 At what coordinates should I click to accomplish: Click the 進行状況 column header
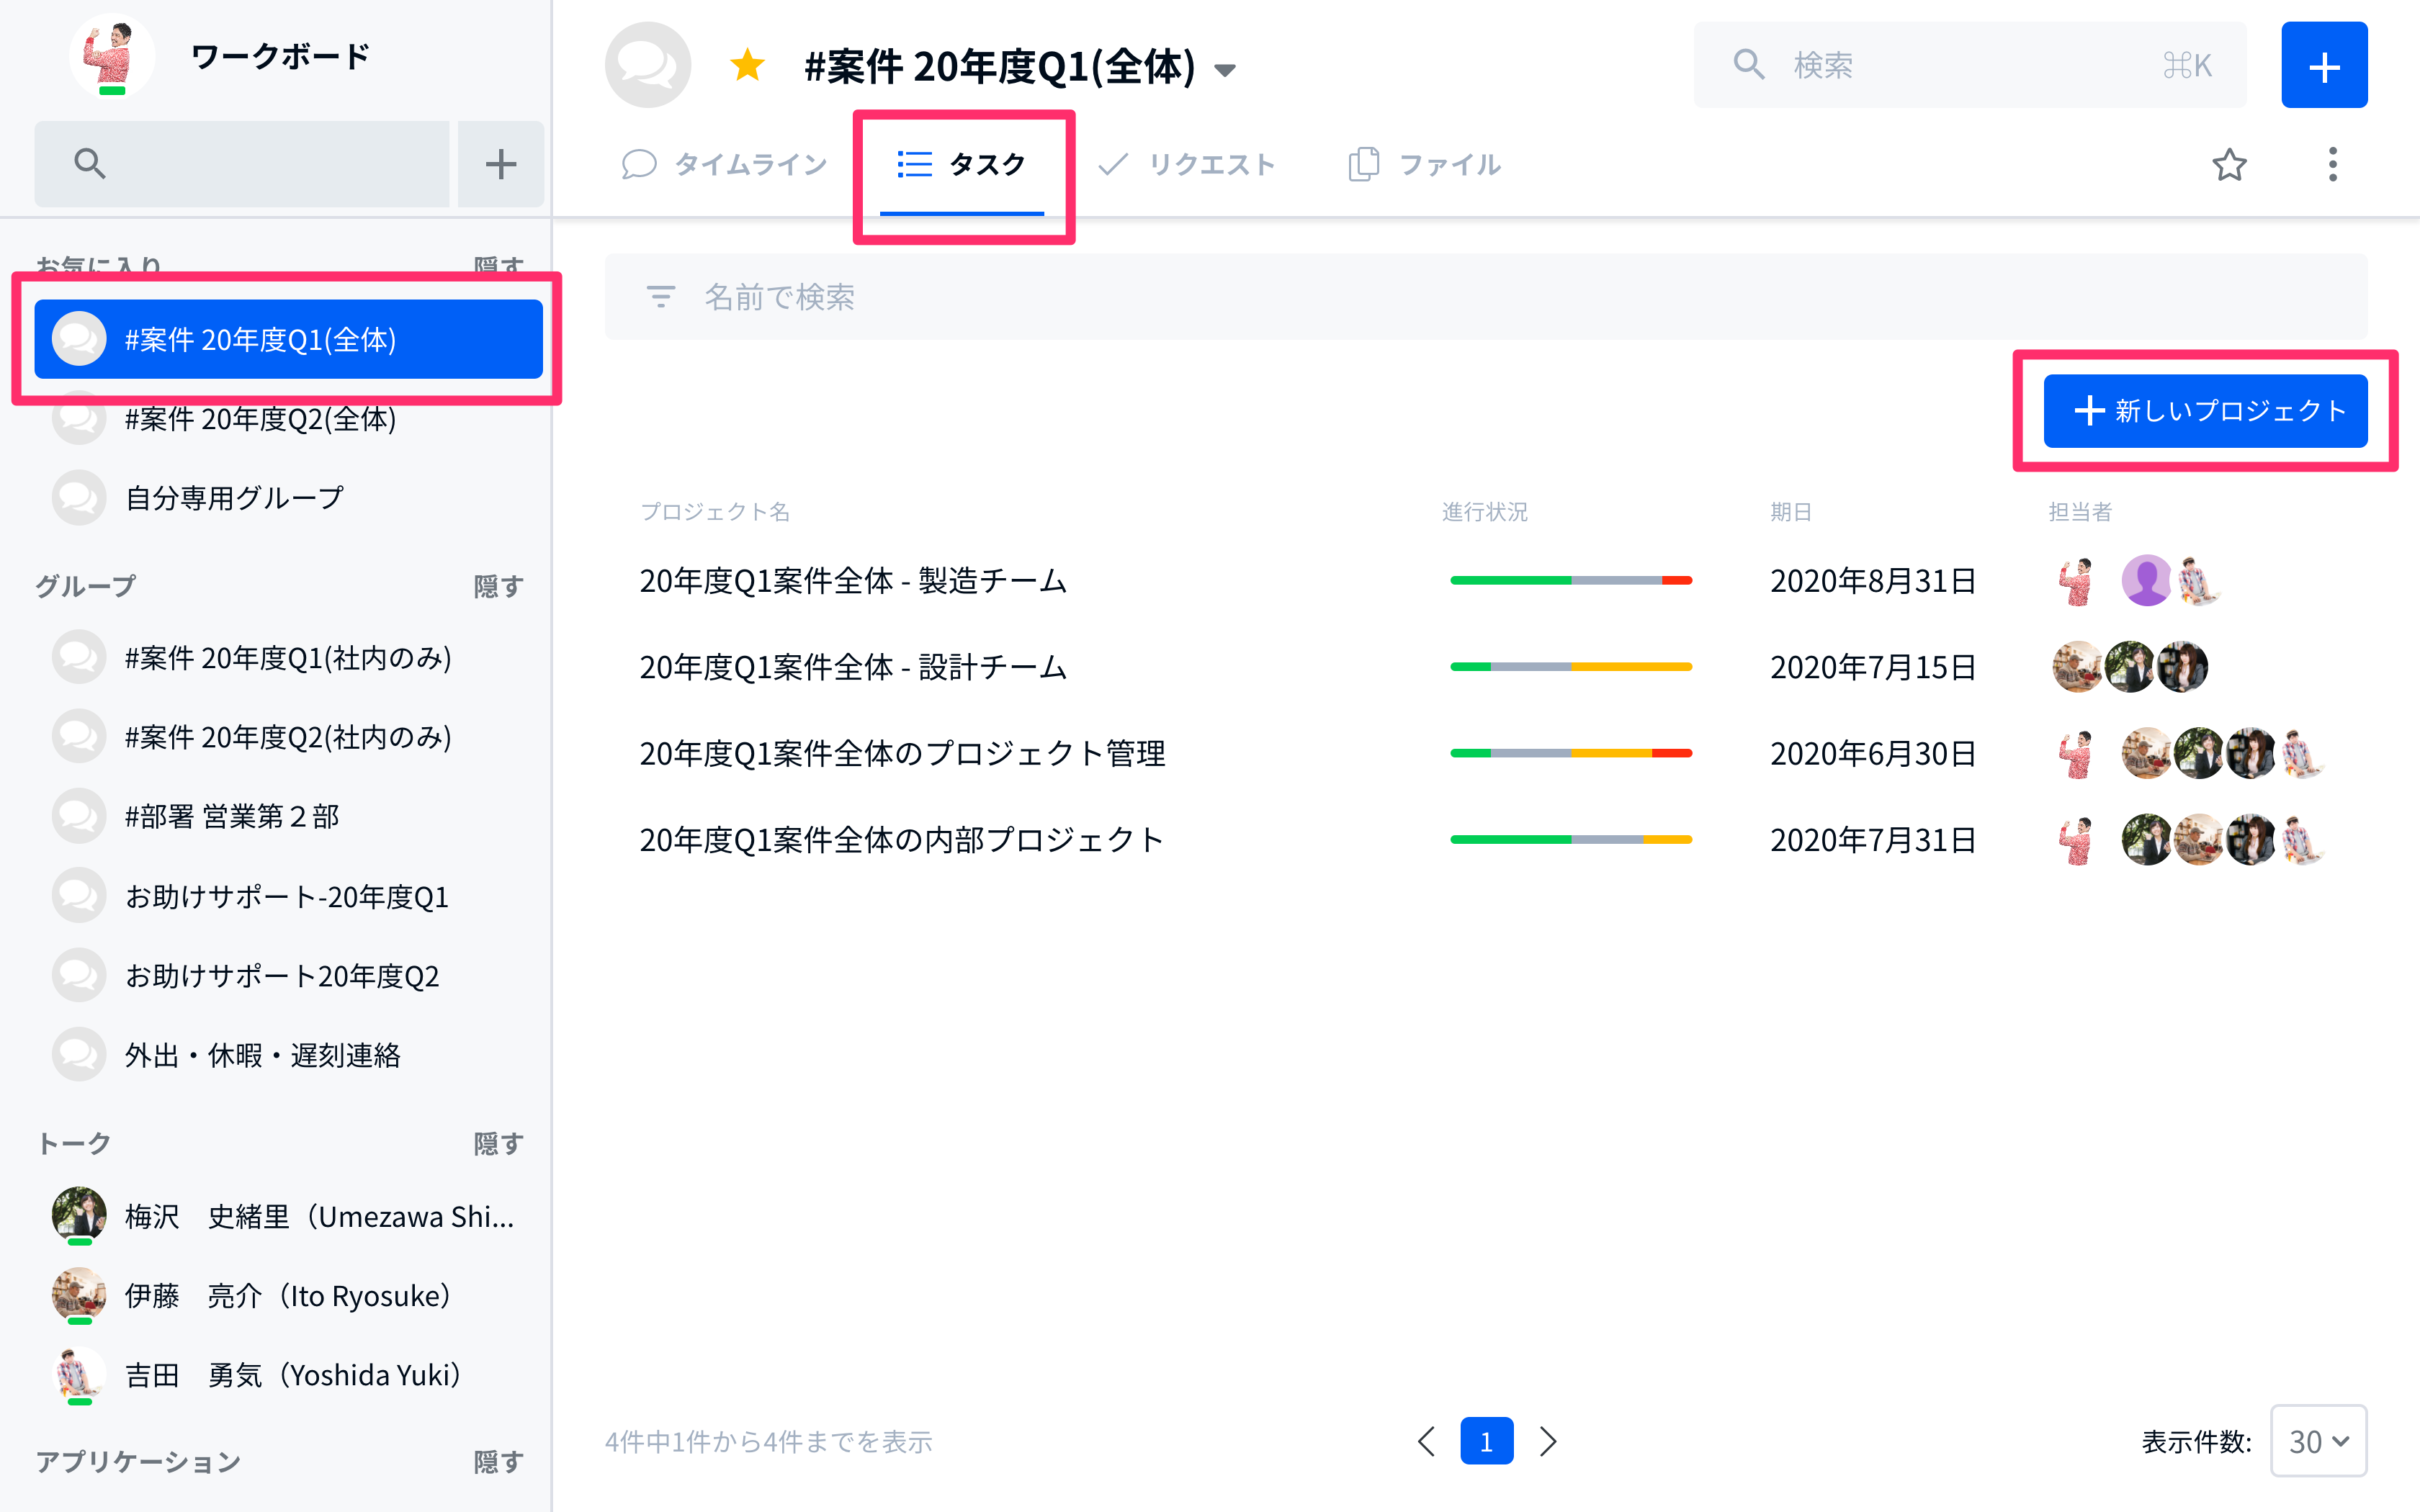click(x=1485, y=512)
